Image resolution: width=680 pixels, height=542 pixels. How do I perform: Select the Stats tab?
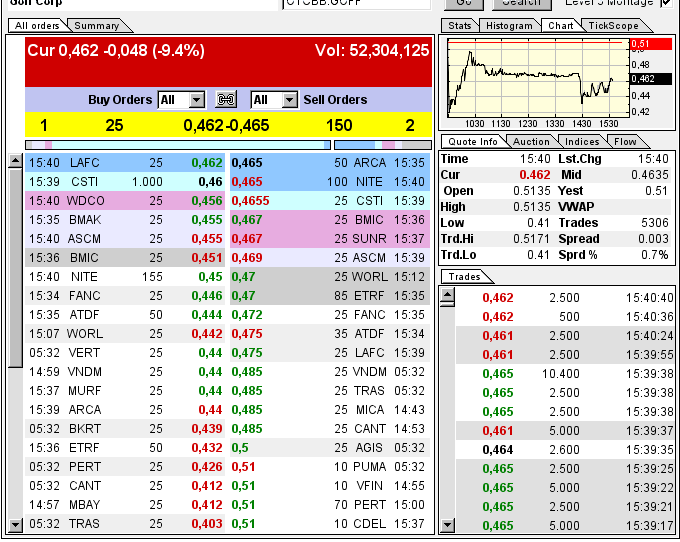click(x=460, y=26)
